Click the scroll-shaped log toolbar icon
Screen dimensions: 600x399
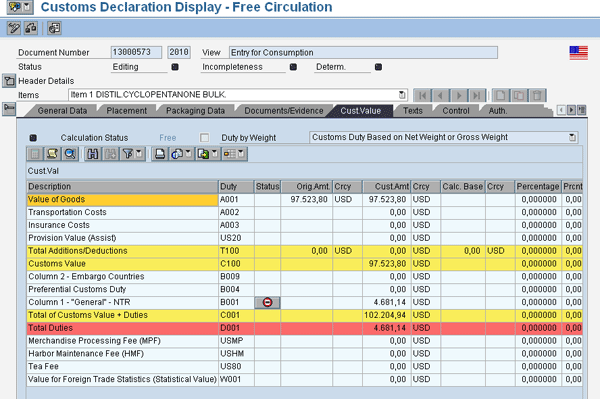pos(52,154)
